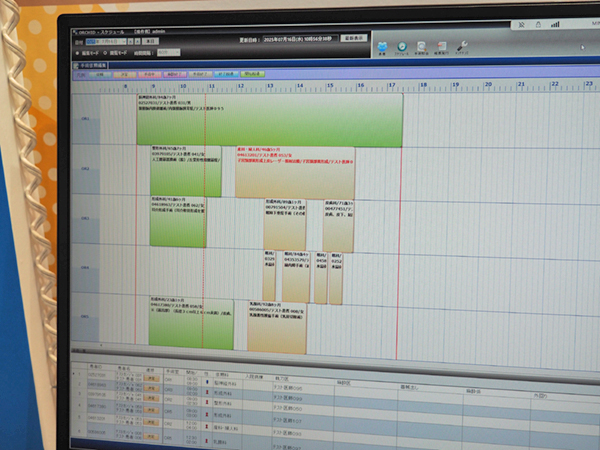
Task: Click the 21 hour mark on timeline
Action: click(x=521, y=84)
